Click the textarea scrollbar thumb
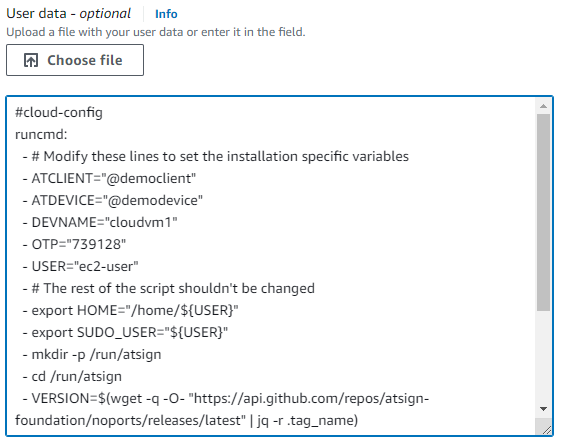 [543, 212]
